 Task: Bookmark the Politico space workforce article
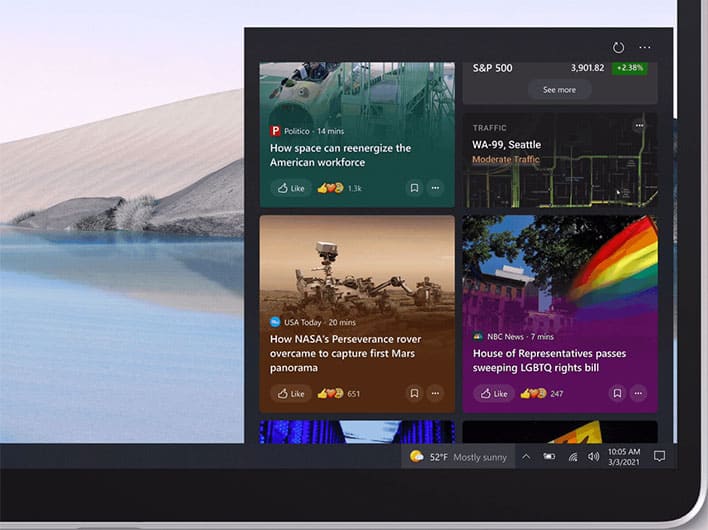click(414, 188)
